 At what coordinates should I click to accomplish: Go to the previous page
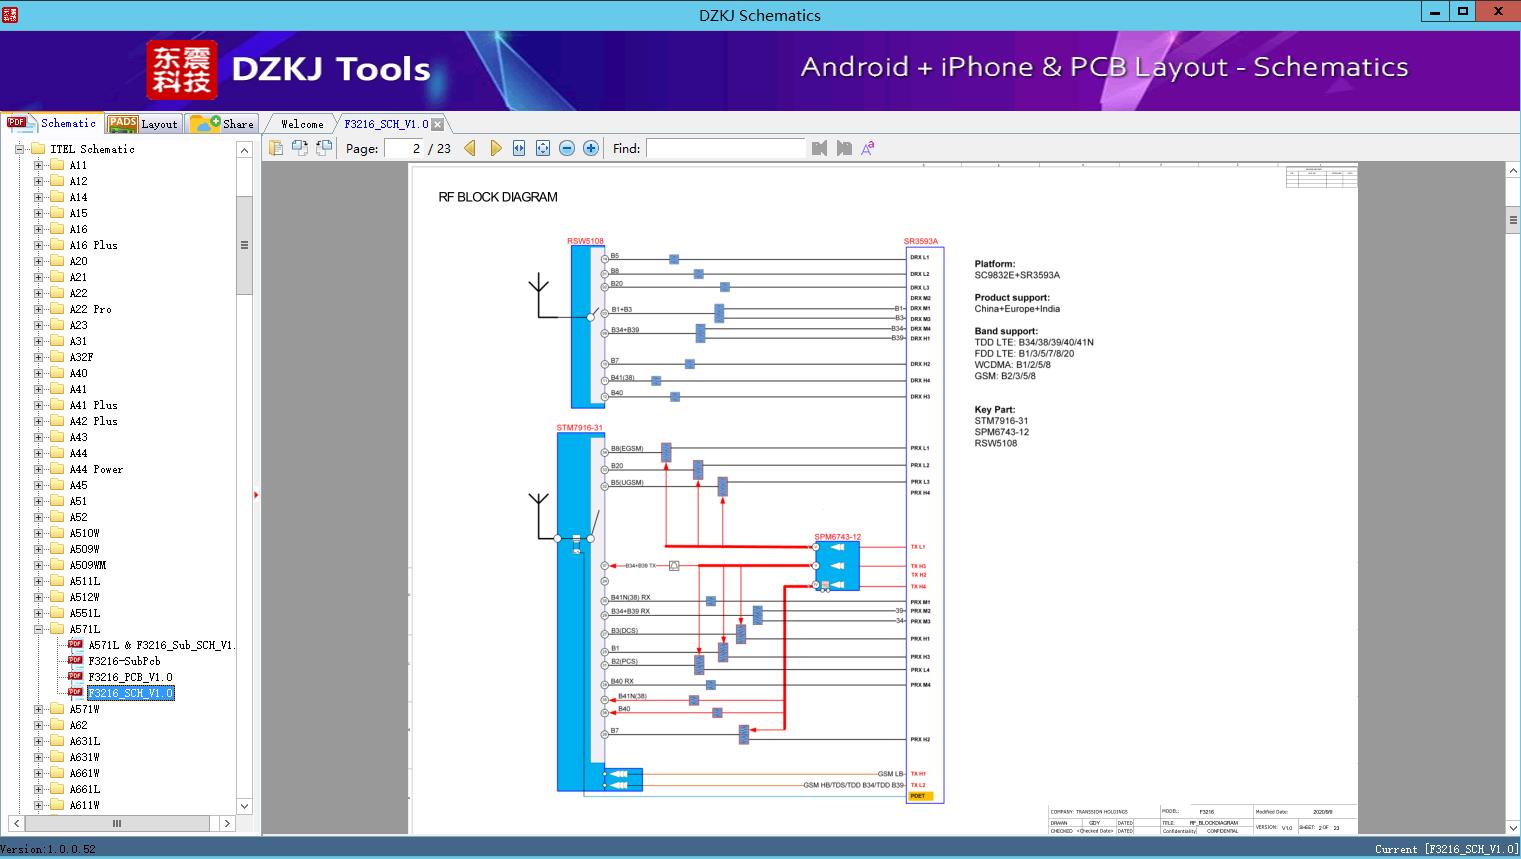[470, 148]
